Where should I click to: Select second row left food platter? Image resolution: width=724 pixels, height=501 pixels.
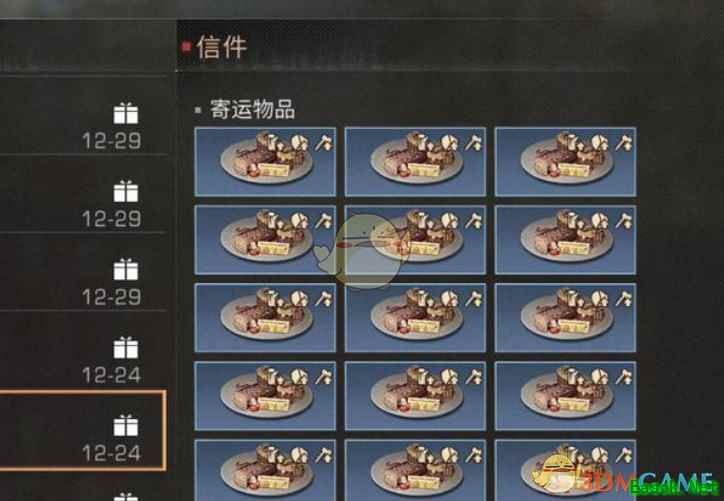[265, 240]
